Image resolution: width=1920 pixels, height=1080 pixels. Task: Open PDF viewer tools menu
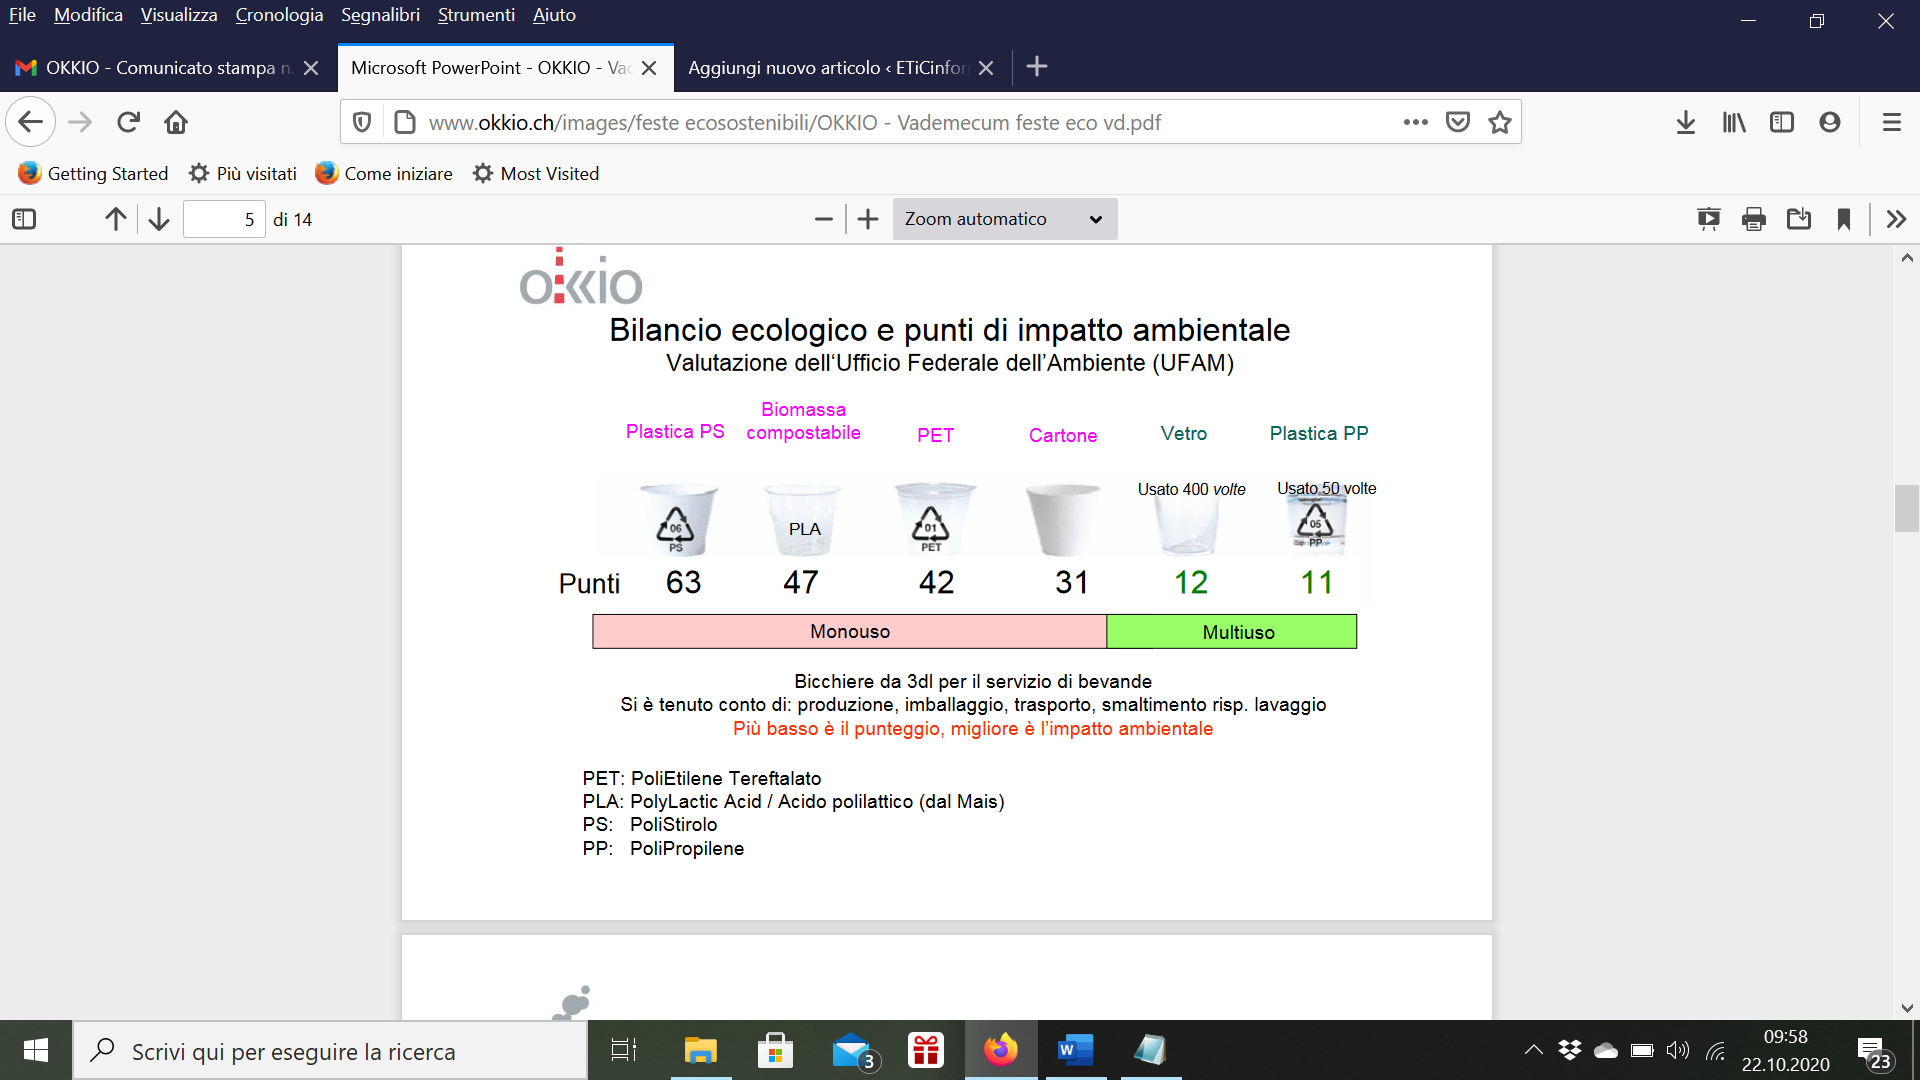(x=1896, y=219)
